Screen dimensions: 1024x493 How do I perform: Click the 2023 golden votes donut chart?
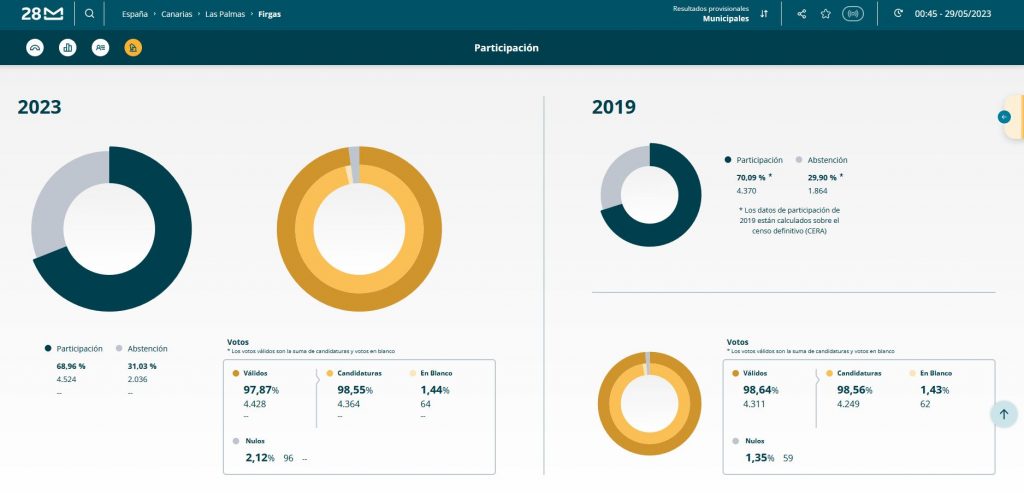[x=359, y=229]
